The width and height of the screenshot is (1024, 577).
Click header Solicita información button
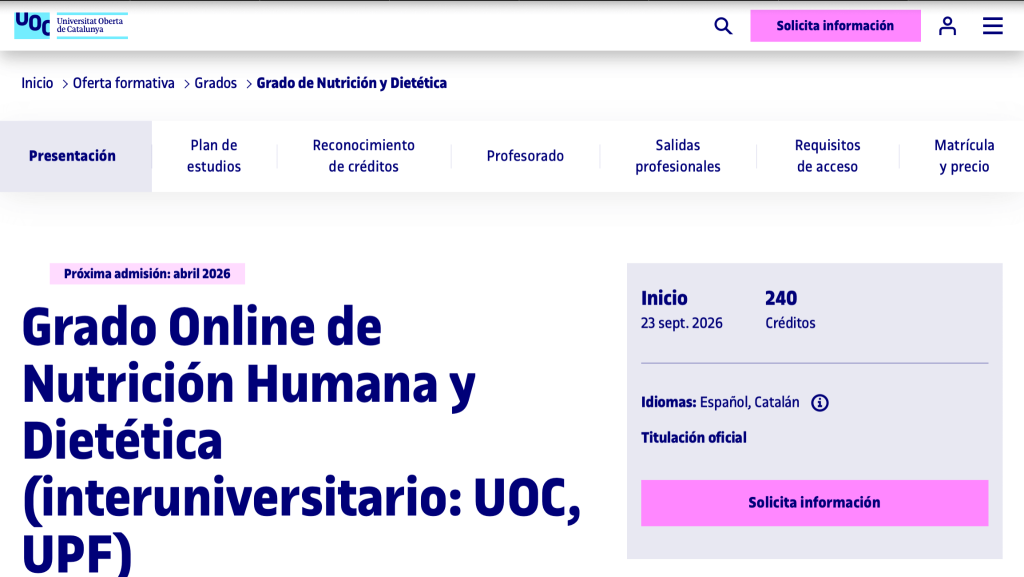coord(835,25)
